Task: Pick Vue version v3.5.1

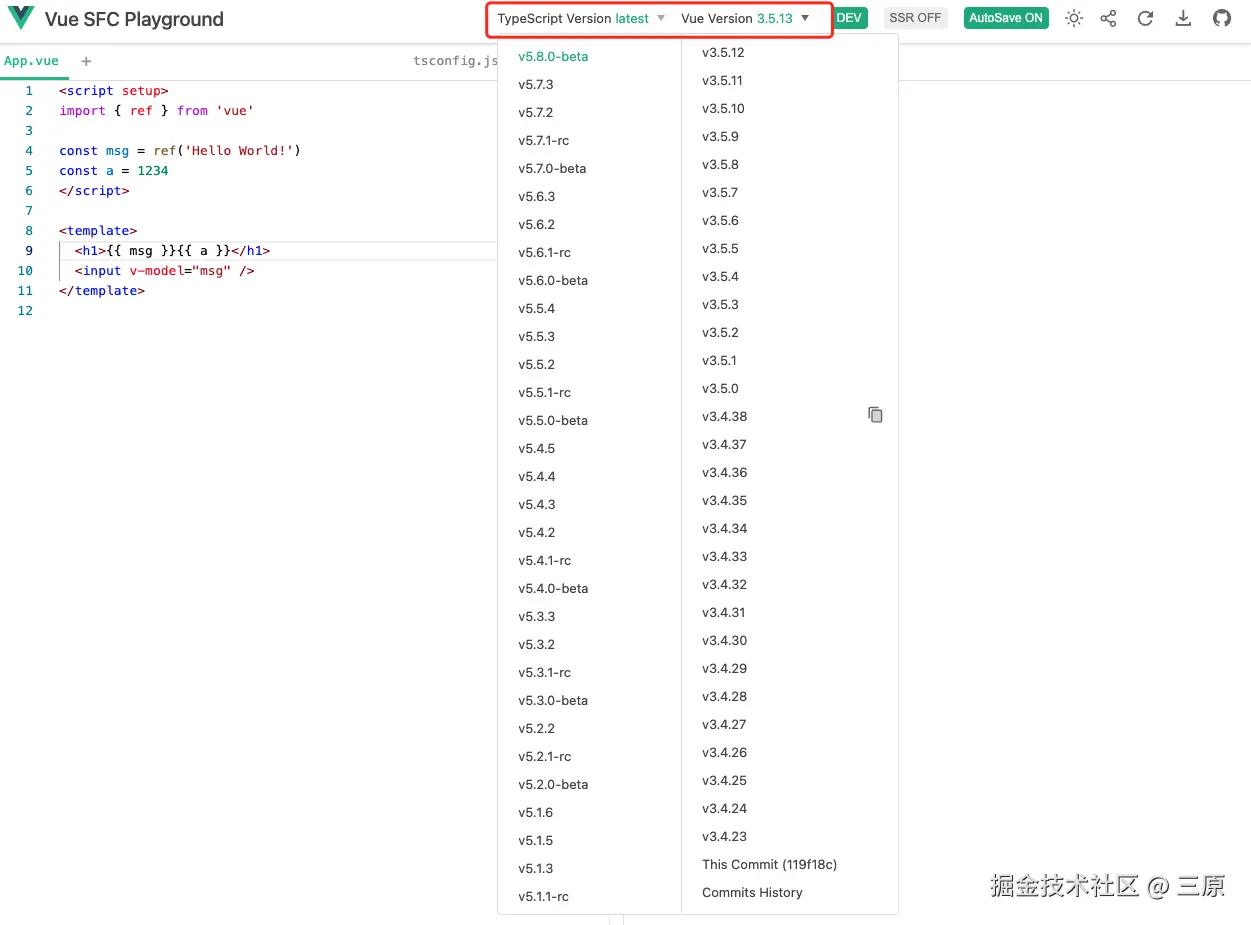Action: pyautogui.click(x=720, y=361)
